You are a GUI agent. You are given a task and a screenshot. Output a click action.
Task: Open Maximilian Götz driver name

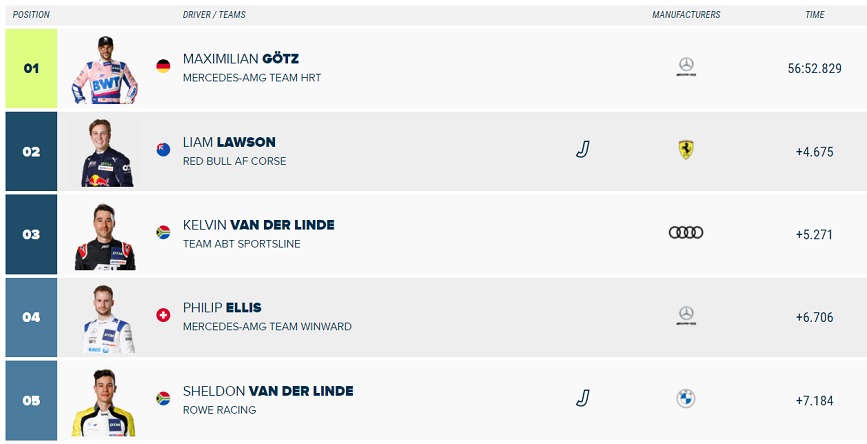coord(241,59)
